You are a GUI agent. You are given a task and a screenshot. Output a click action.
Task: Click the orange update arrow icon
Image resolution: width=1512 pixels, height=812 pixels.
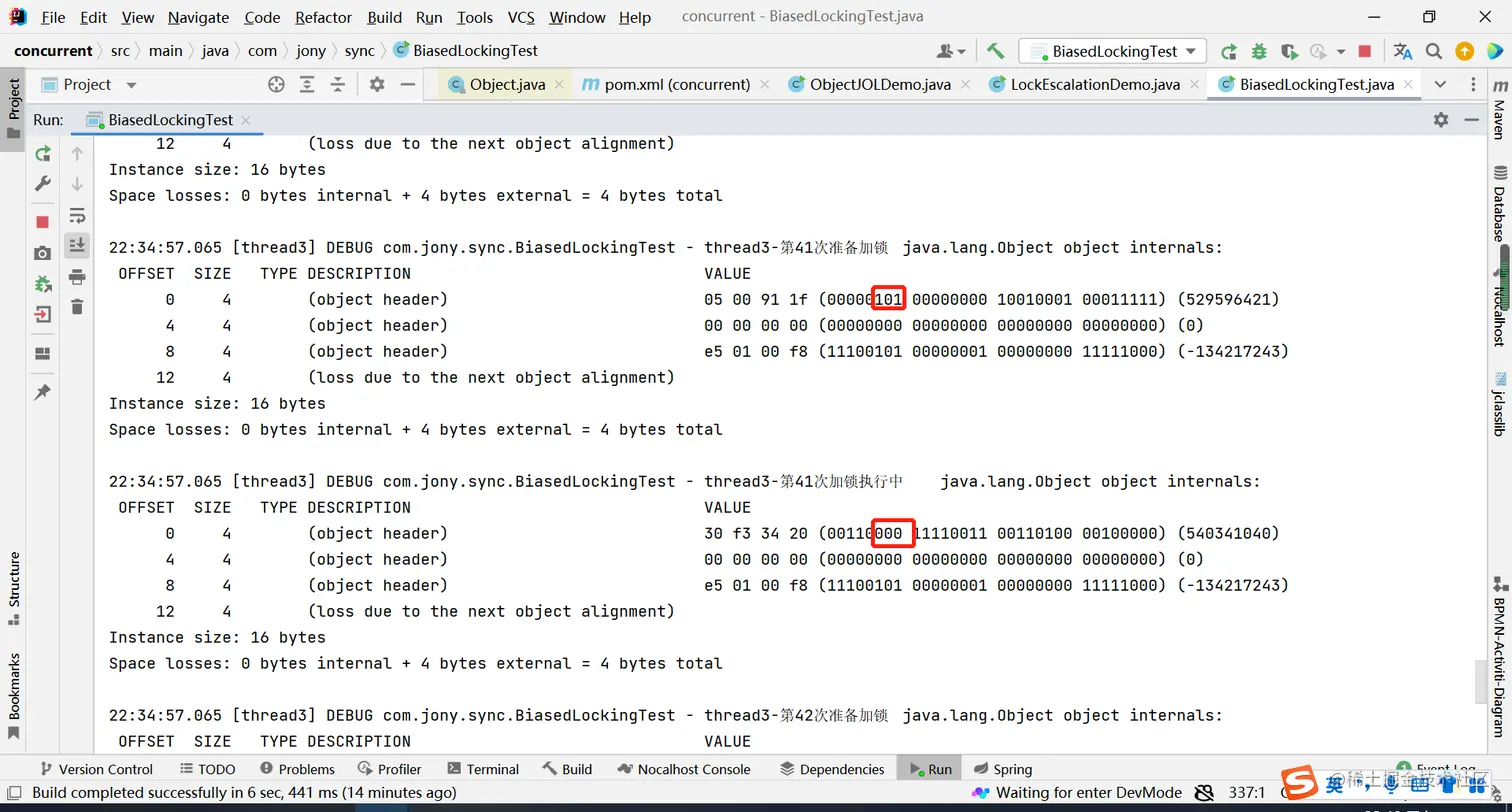1464,51
